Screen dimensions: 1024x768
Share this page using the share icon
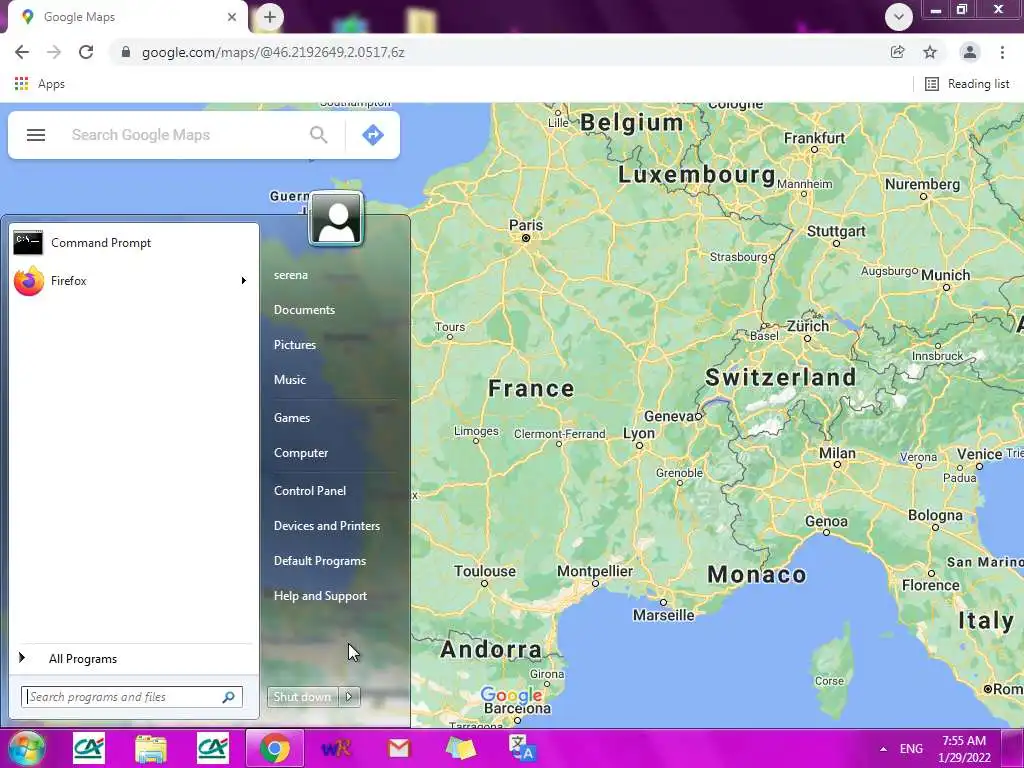point(897,52)
